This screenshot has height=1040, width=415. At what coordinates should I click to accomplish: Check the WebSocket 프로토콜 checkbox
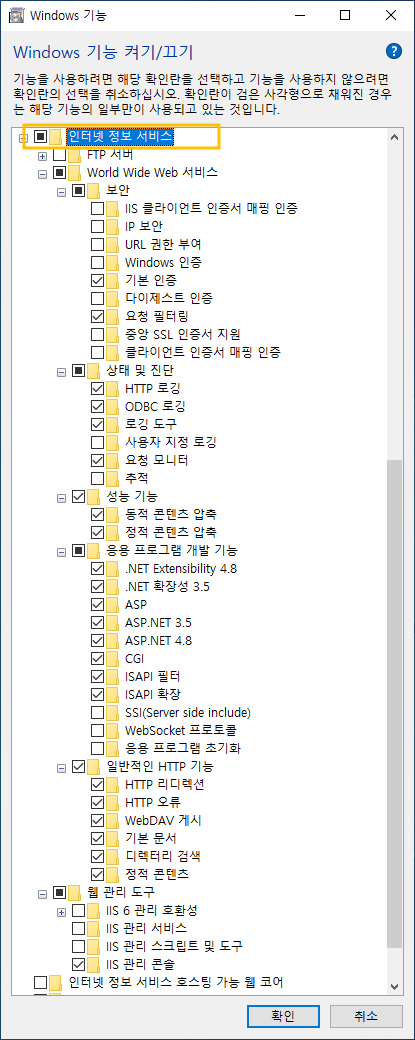pos(97,730)
